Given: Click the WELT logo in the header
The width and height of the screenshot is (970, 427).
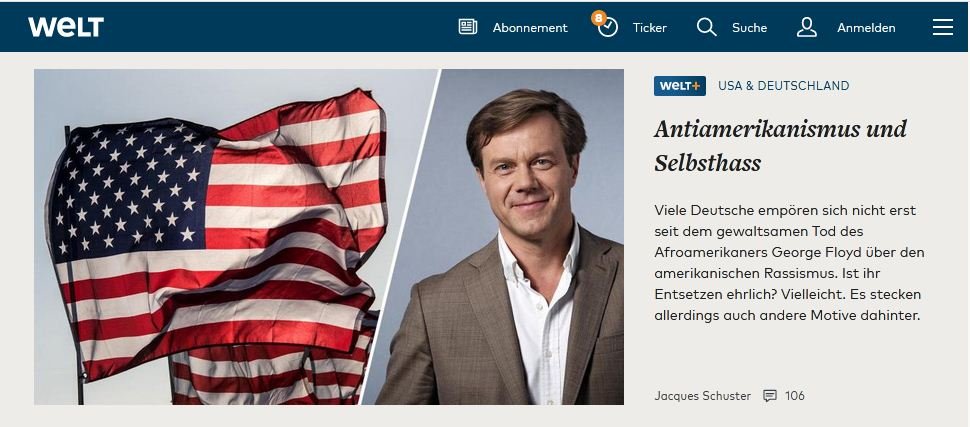Looking at the screenshot, I should [x=66, y=27].
